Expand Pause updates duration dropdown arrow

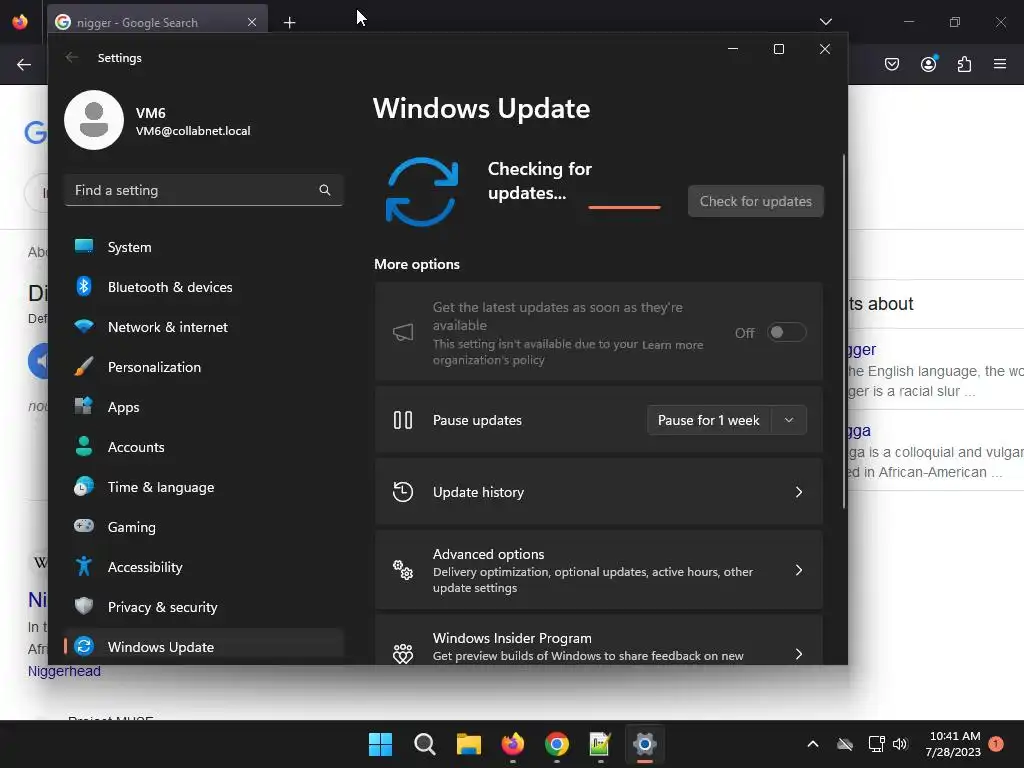(789, 420)
